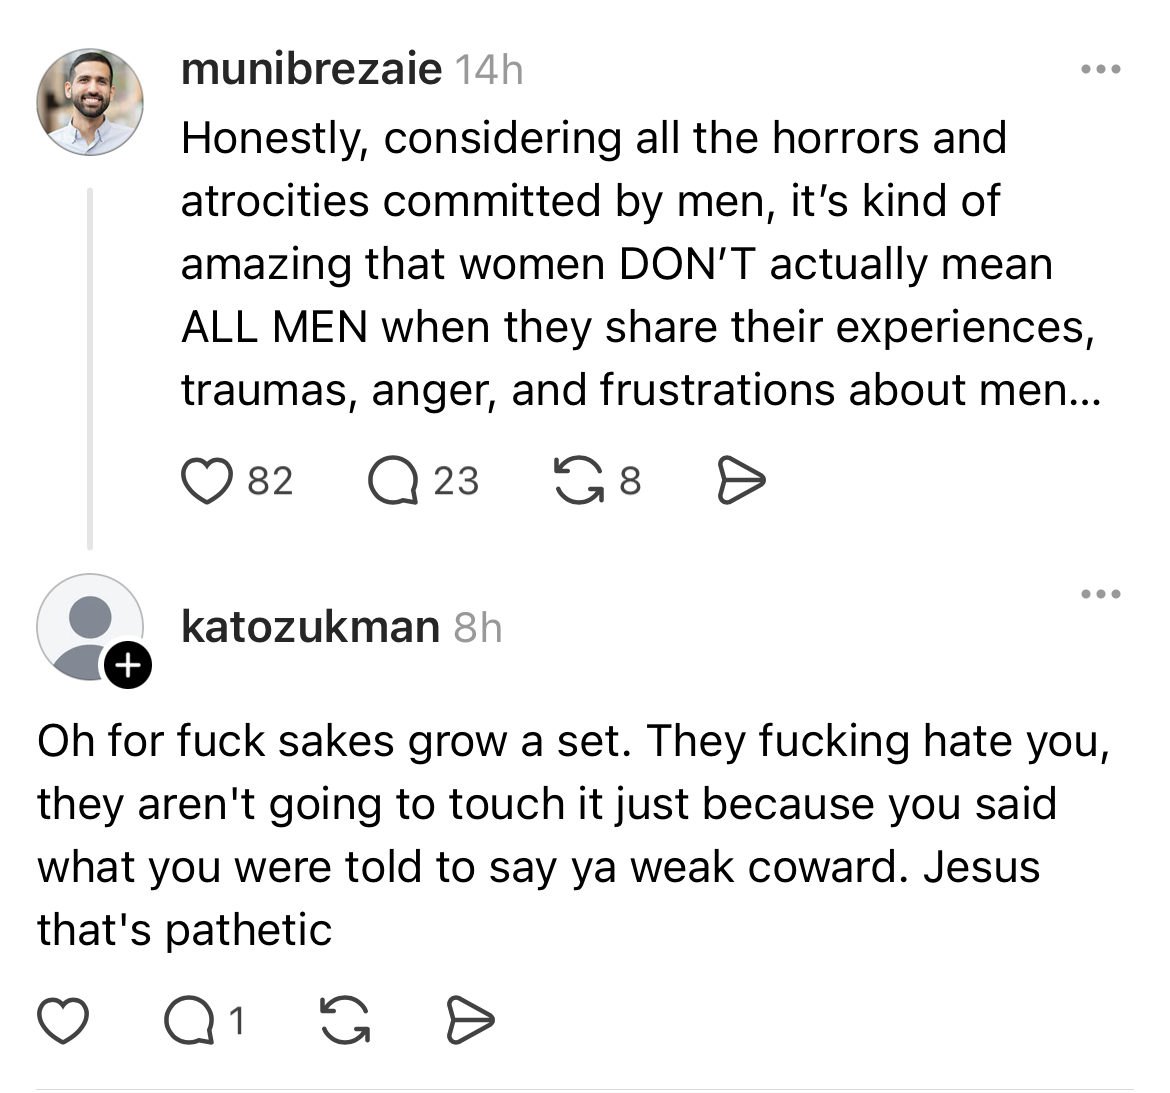Screen dimensions: 1170x1093
Task: View the 82 likes count
Action: pyautogui.click(x=270, y=481)
